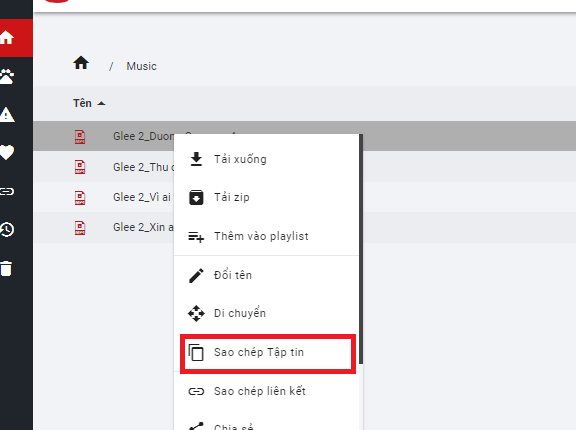The width and height of the screenshot is (576, 430).
Task: Sort files by the Tên column header
Action: pos(82,103)
